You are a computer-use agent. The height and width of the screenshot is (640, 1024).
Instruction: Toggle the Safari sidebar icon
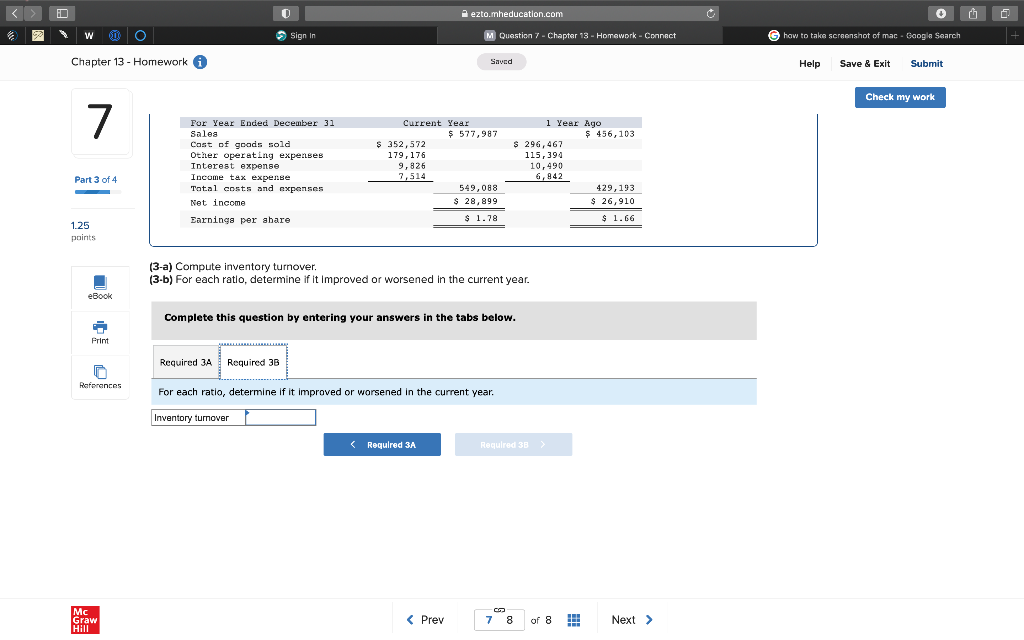click(x=62, y=13)
